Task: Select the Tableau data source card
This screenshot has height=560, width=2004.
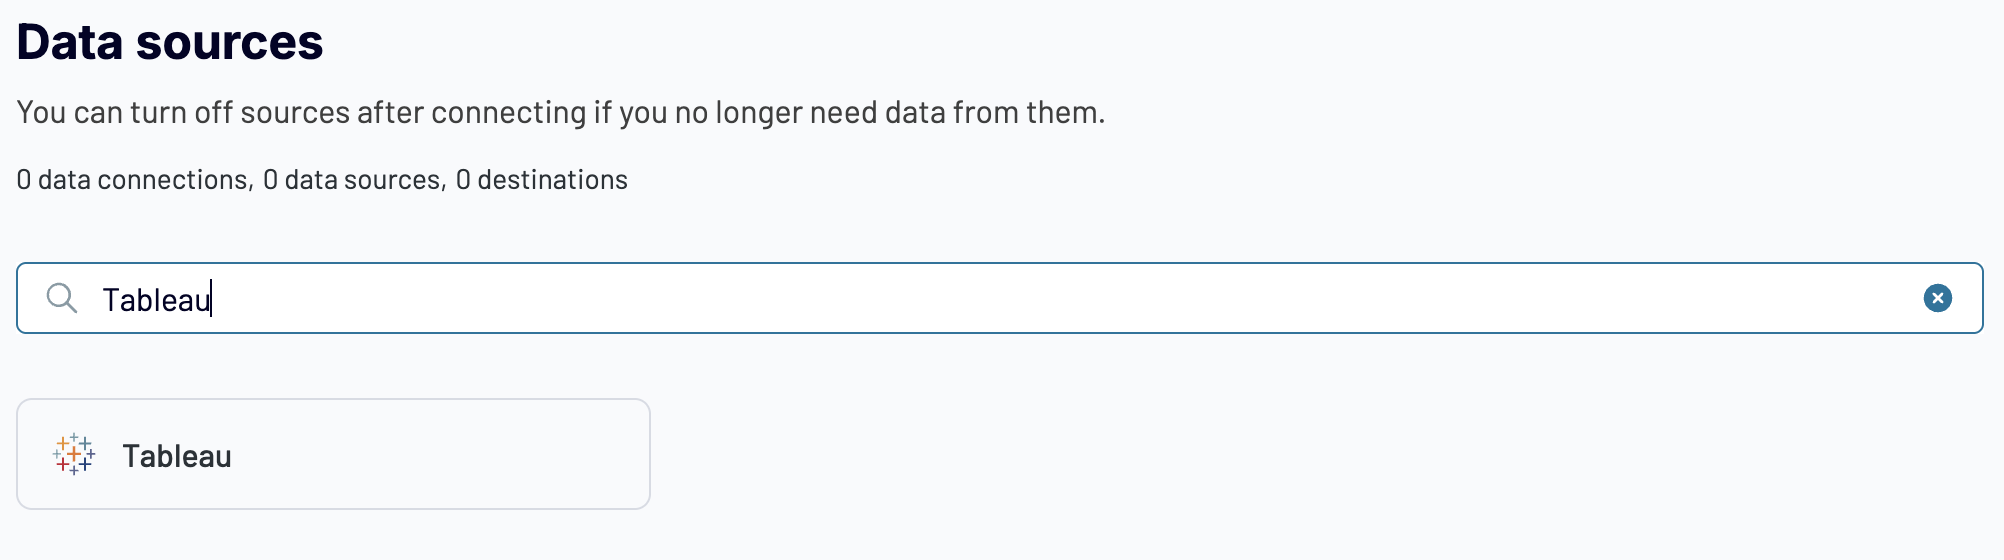Action: (x=333, y=454)
